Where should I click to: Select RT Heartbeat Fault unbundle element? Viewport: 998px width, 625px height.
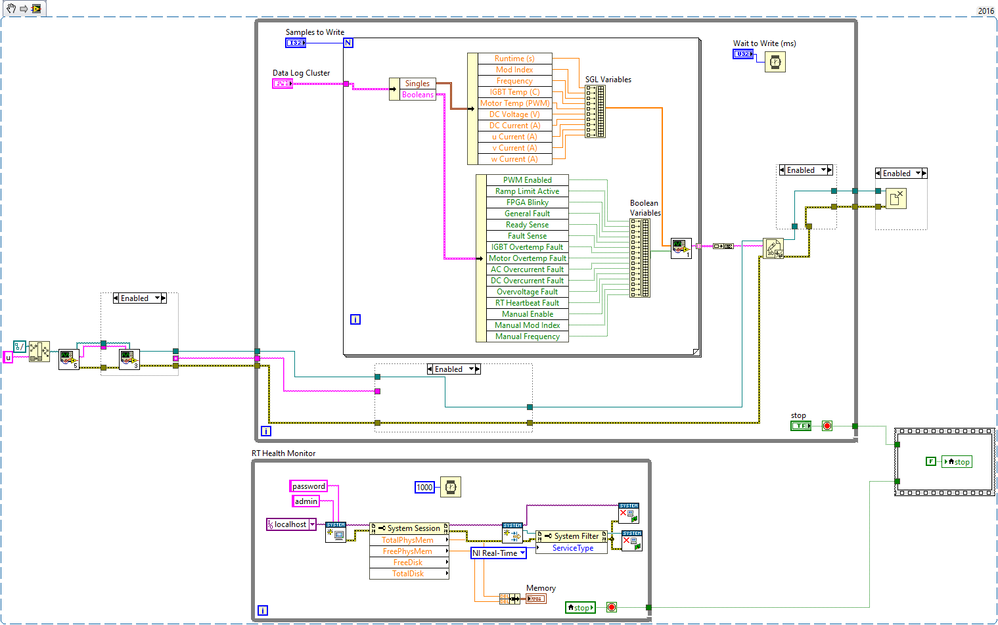click(527, 303)
